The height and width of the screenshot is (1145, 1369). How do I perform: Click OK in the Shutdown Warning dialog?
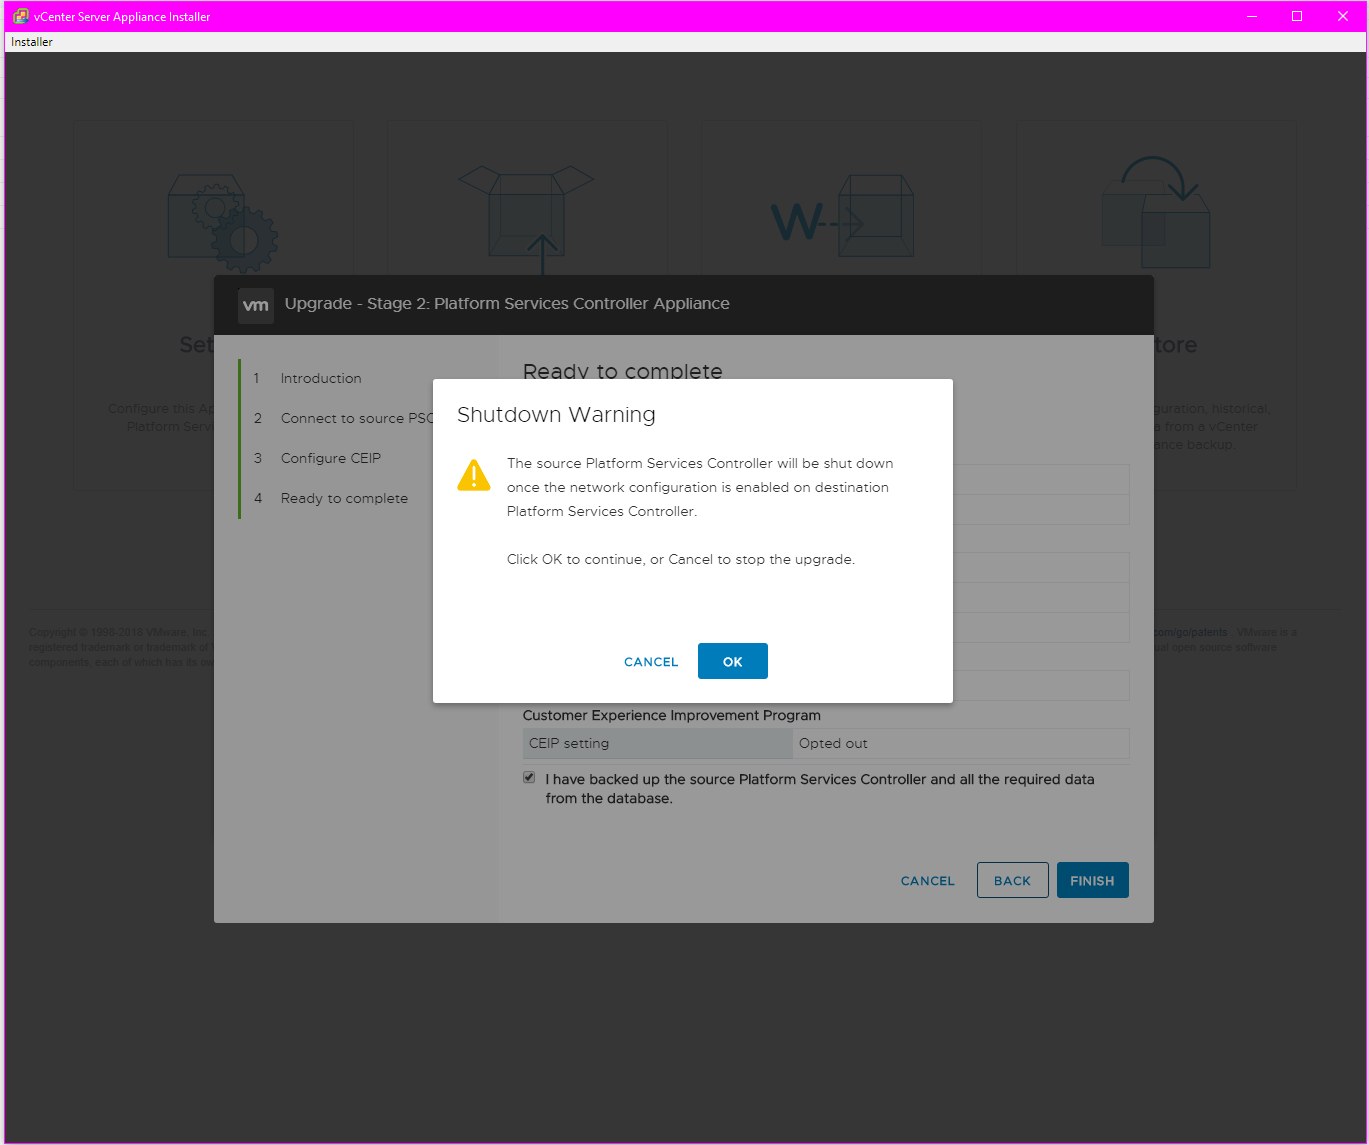click(x=732, y=661)
